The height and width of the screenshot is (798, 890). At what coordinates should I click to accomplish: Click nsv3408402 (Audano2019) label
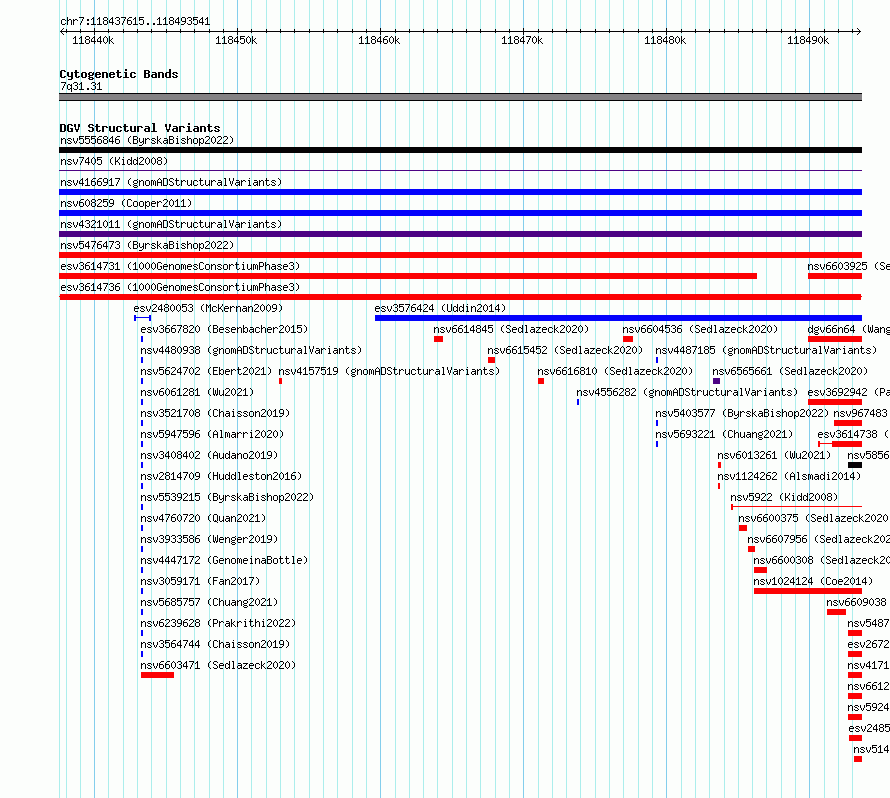(209, 455)
